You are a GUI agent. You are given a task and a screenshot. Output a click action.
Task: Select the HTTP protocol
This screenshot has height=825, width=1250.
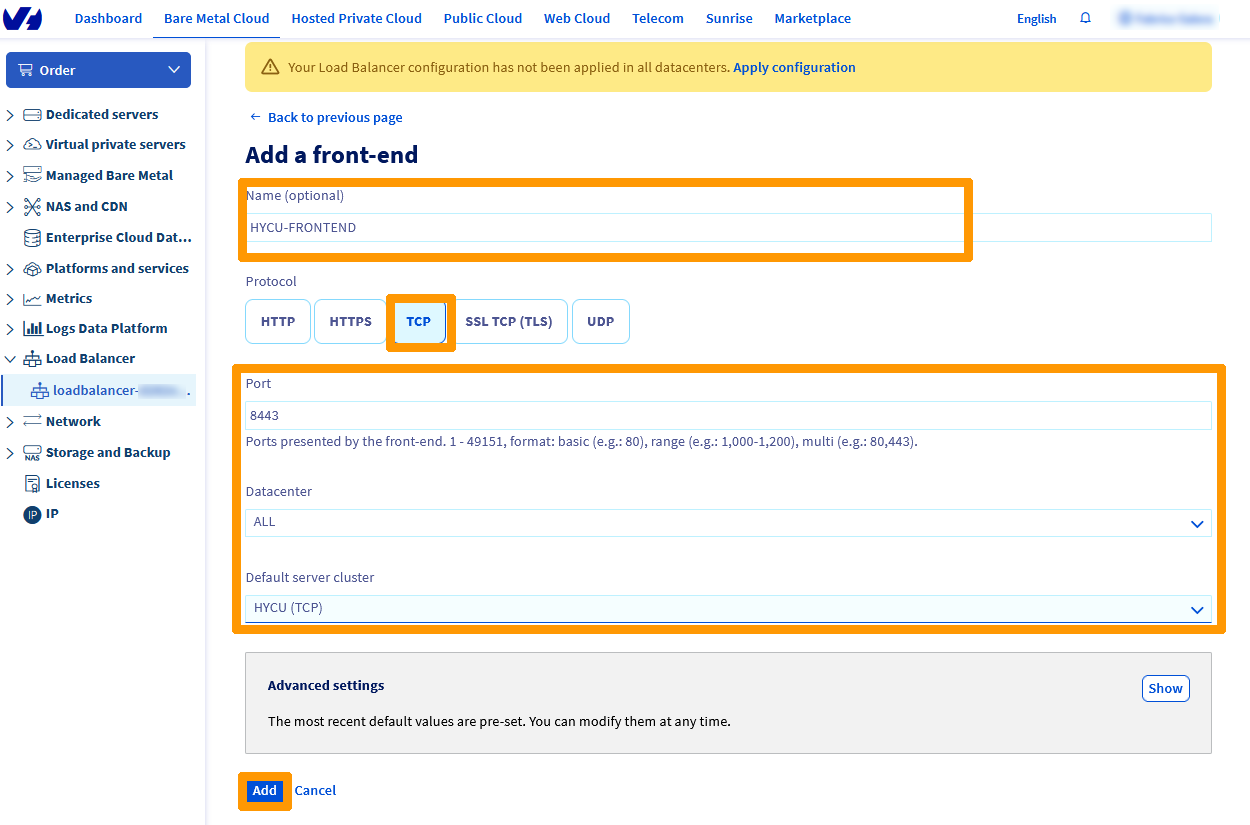pos(277,321)
